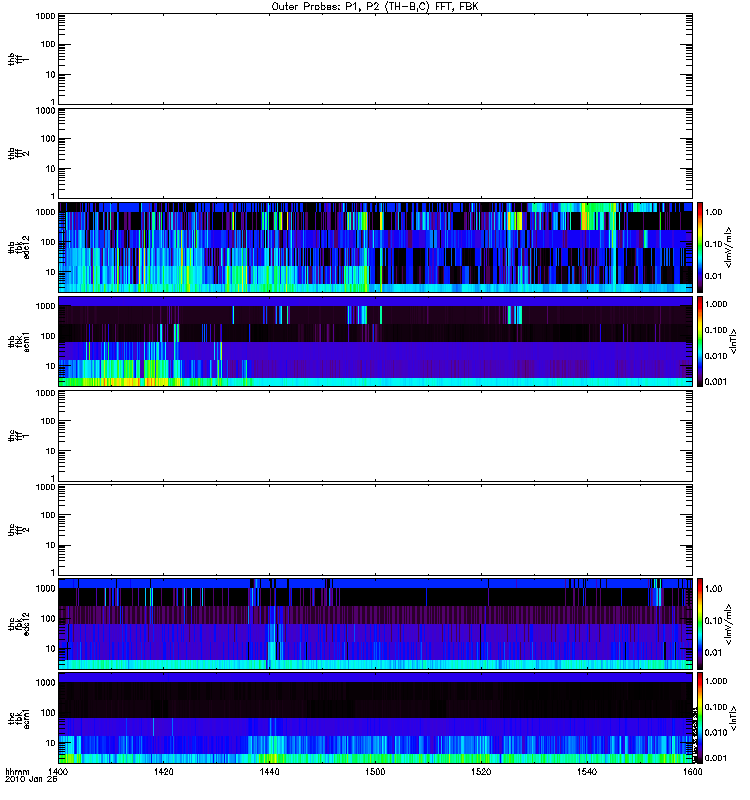Click the '<|nT|>' label beside thb scm1 color bar

pos(734,341)
